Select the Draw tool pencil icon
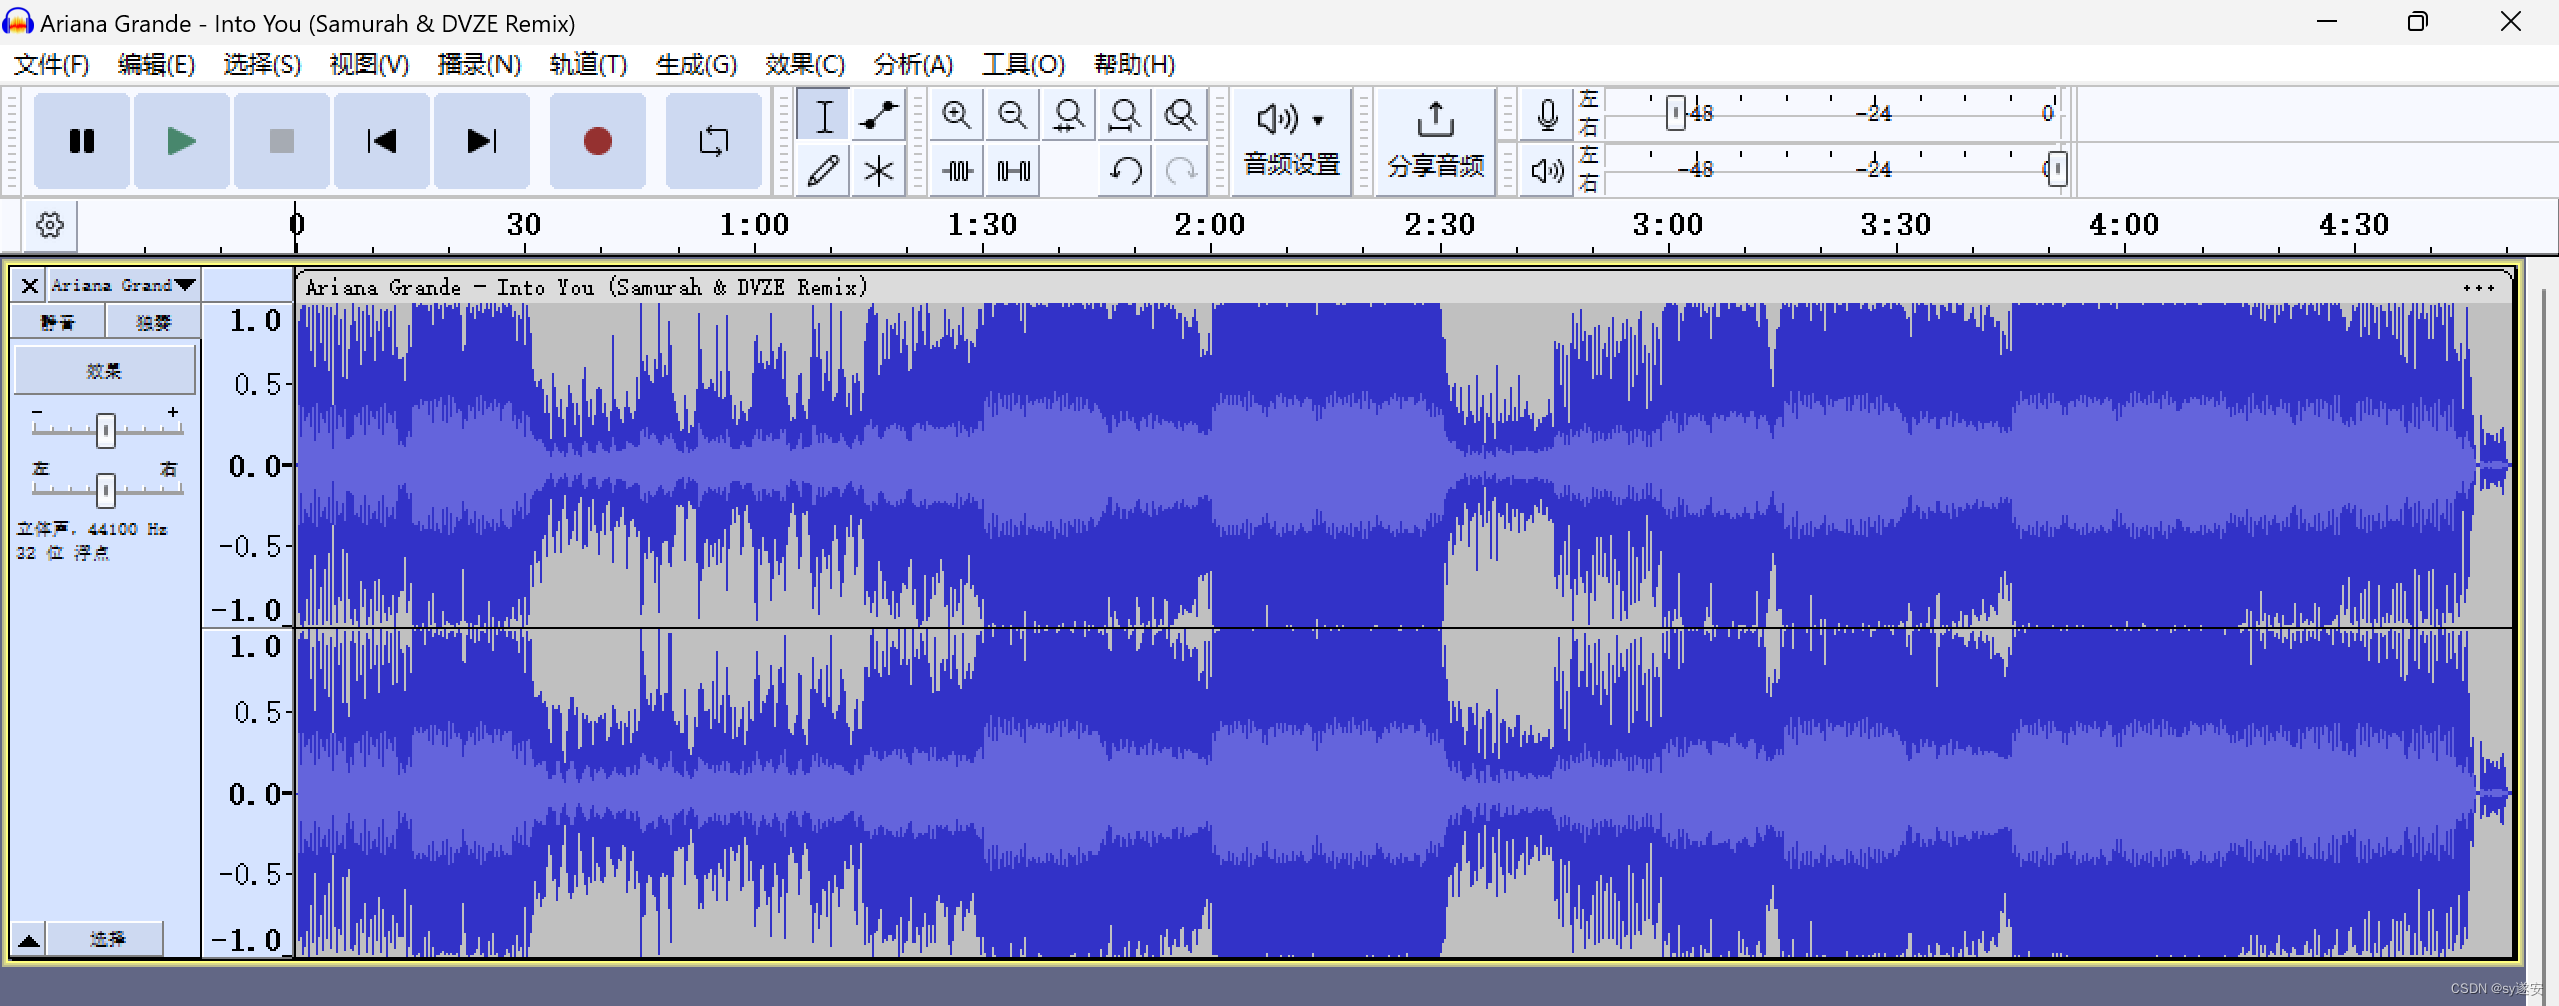This screenshot has height=1006, width=2559. click(x=823, y=170)
